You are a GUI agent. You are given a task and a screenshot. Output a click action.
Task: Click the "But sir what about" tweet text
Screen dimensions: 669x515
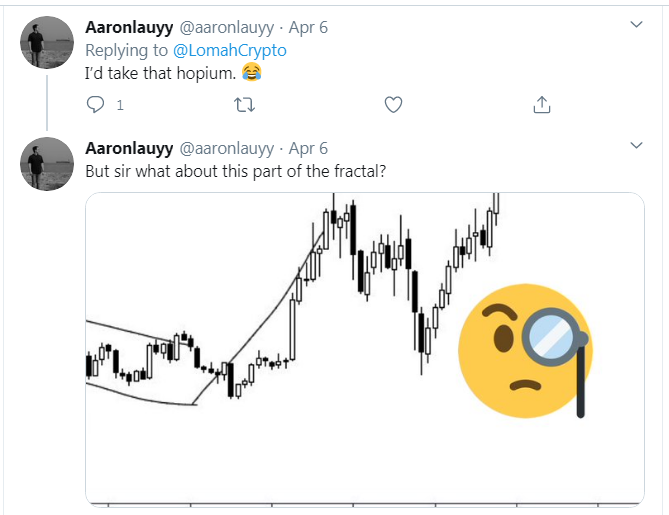[x=235, y=170]
